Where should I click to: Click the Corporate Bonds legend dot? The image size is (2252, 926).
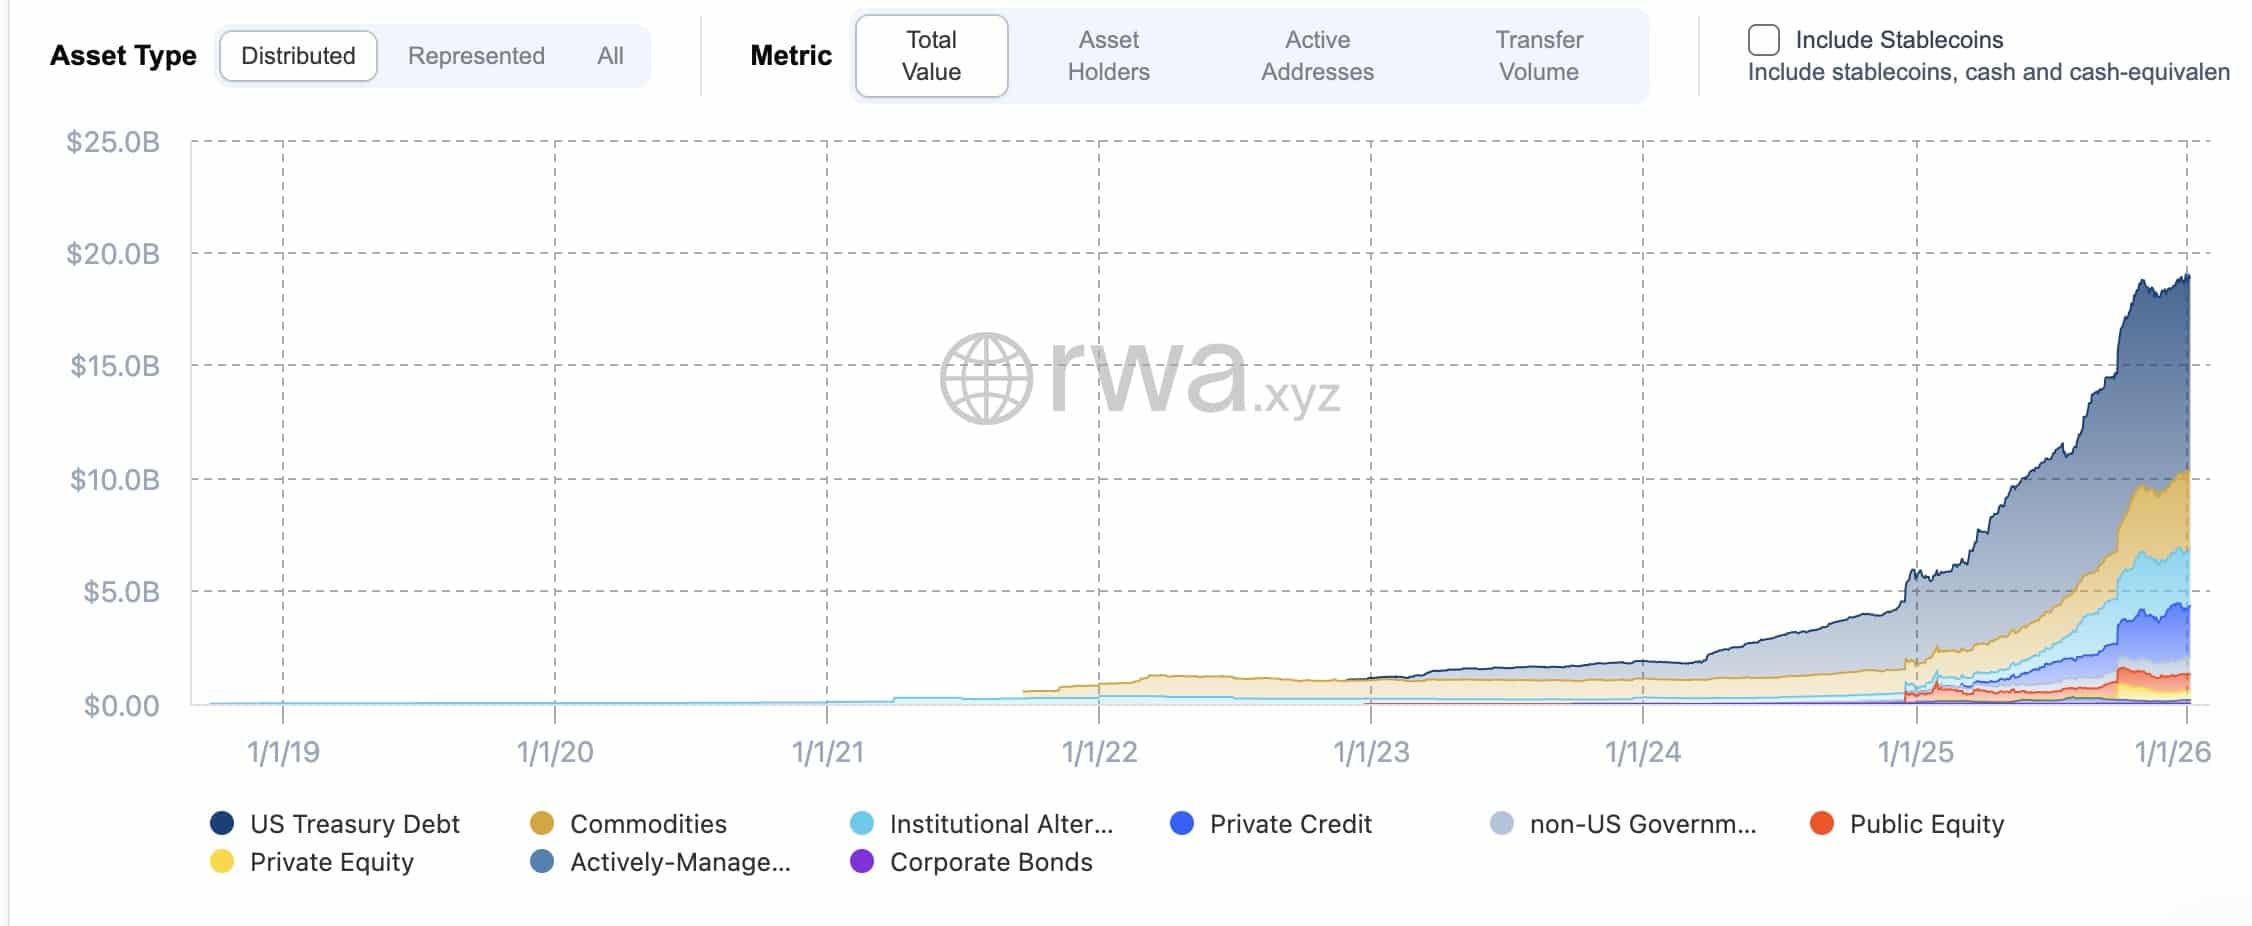[864, 862]
